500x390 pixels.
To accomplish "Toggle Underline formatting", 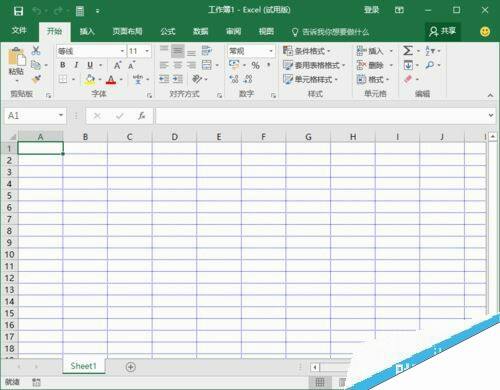I will click(90, 65).
